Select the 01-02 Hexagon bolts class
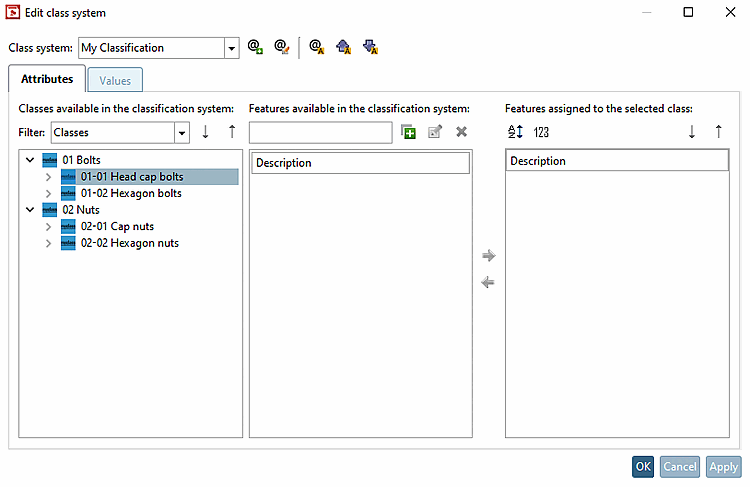The height and width of the screenshot is (487, 750). tap(131, 193)
